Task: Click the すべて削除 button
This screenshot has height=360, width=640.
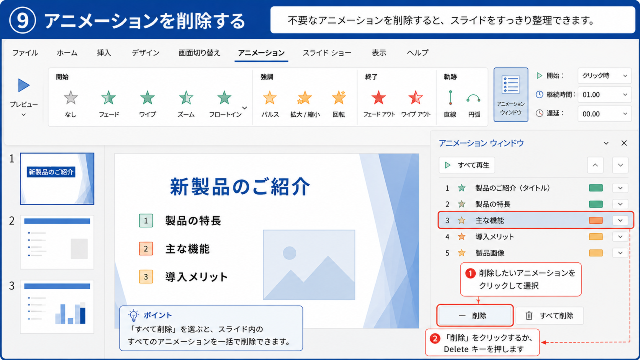Action: pyautogui.click(x=549, y=316)
